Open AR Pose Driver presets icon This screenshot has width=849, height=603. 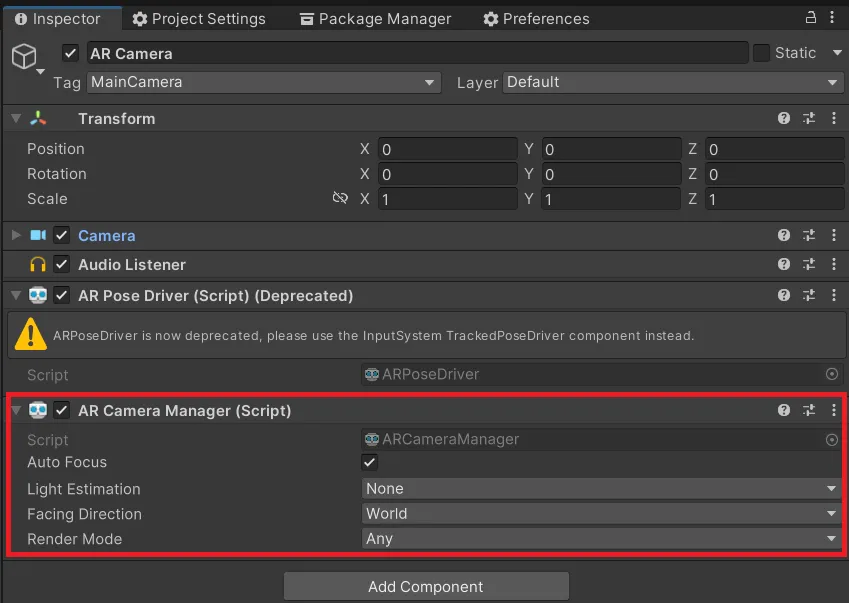coord(809,296)
